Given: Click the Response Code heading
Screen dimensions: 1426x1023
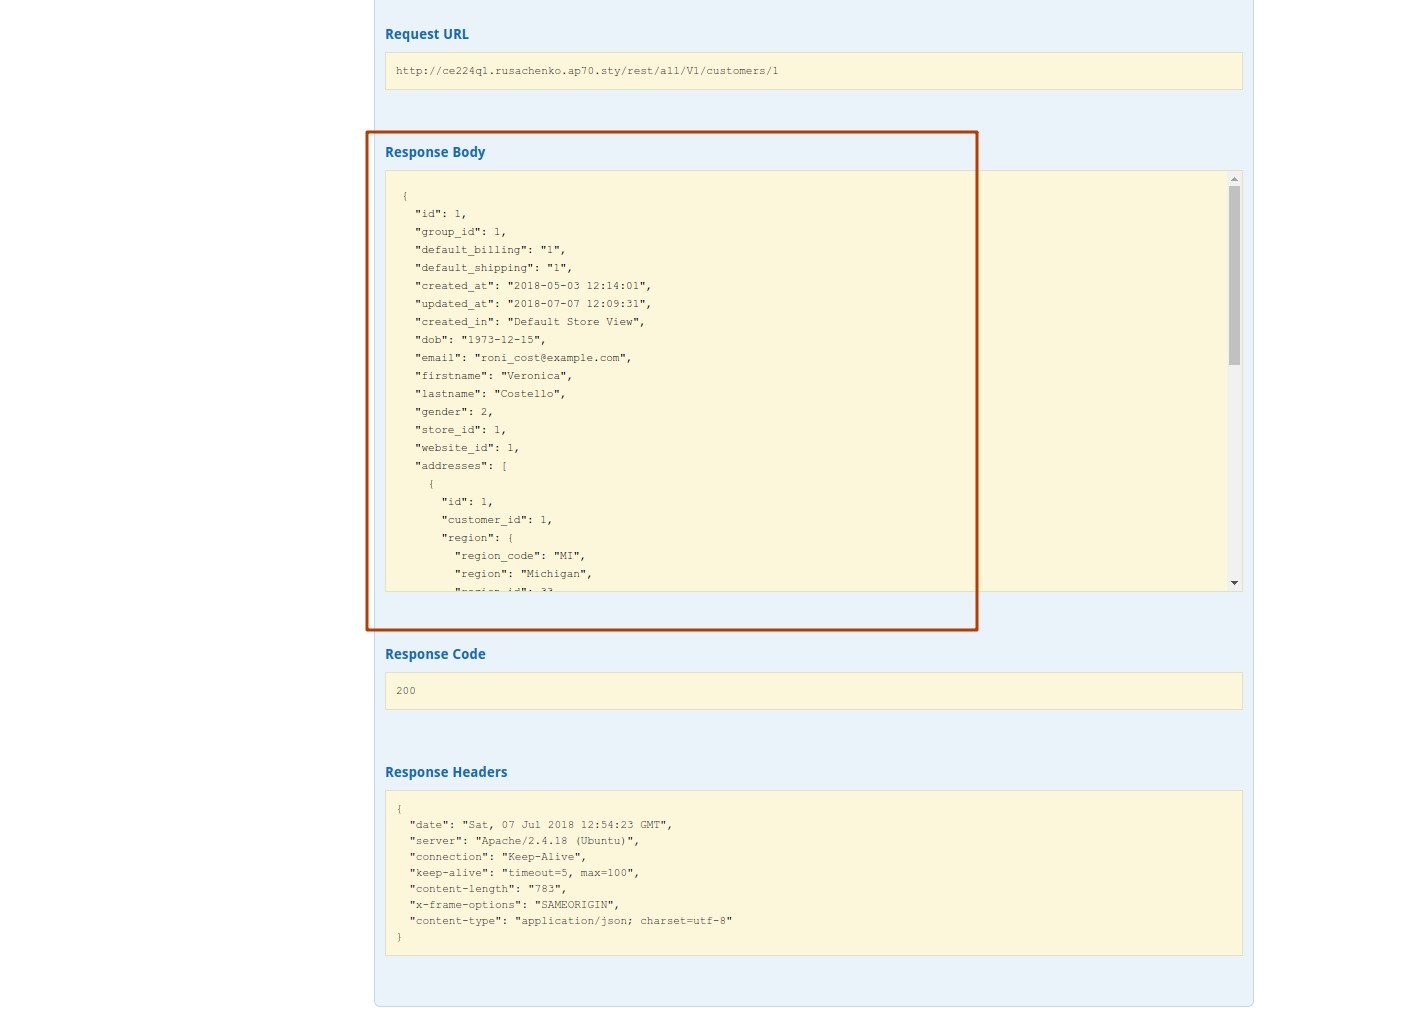Looking at the screenshot, I should click(x=435, y=654).
